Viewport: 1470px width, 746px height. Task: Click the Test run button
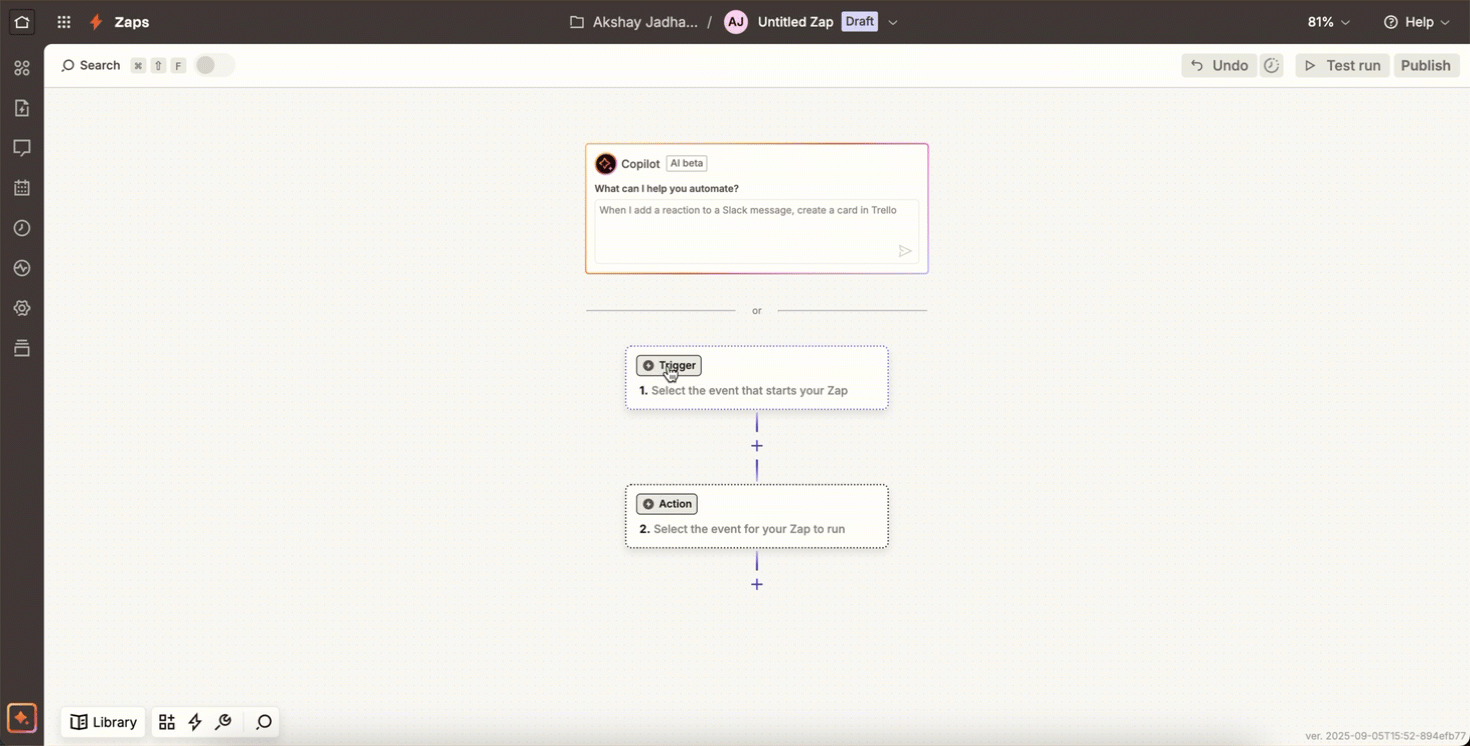[x=1343, y=65]
